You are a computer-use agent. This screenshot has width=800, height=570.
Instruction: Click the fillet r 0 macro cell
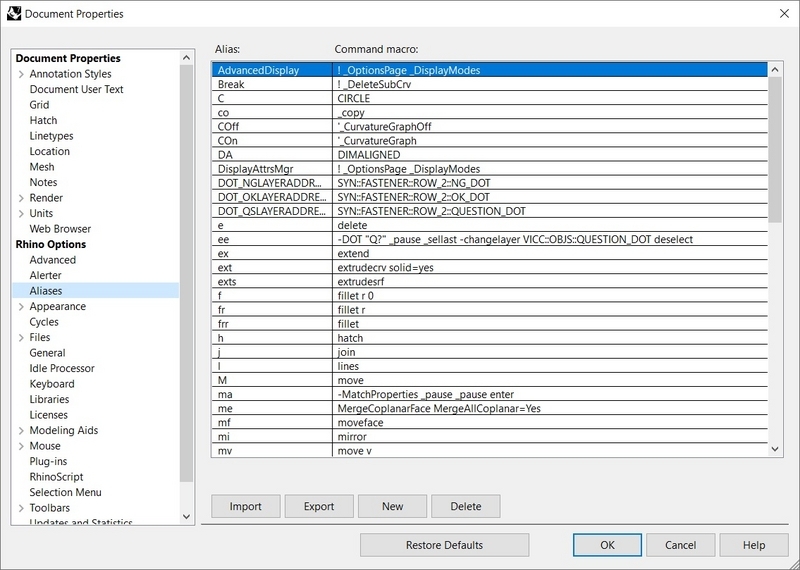(550, 296)
